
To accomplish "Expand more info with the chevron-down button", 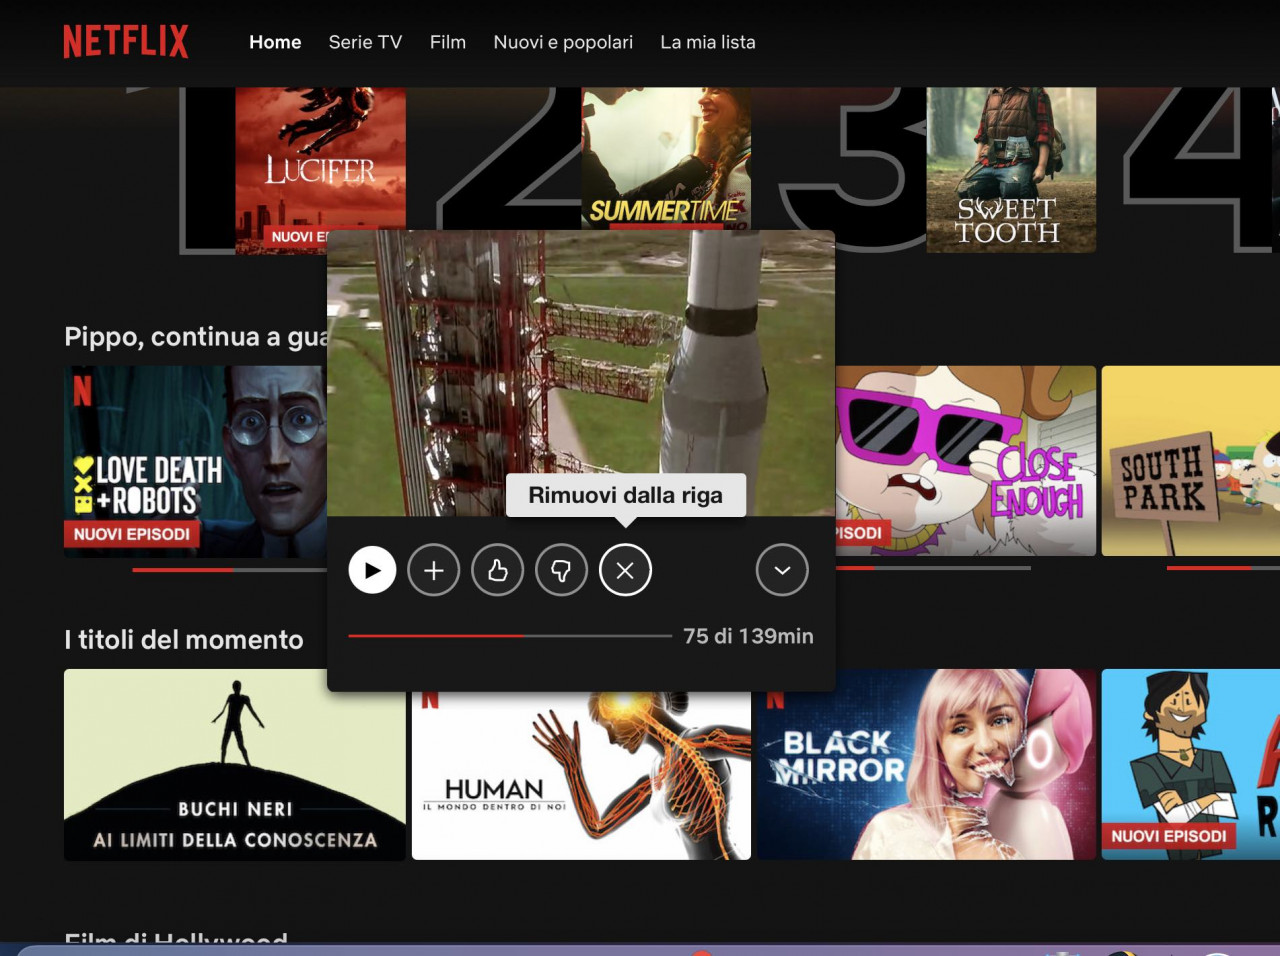I will coord(782,570).
